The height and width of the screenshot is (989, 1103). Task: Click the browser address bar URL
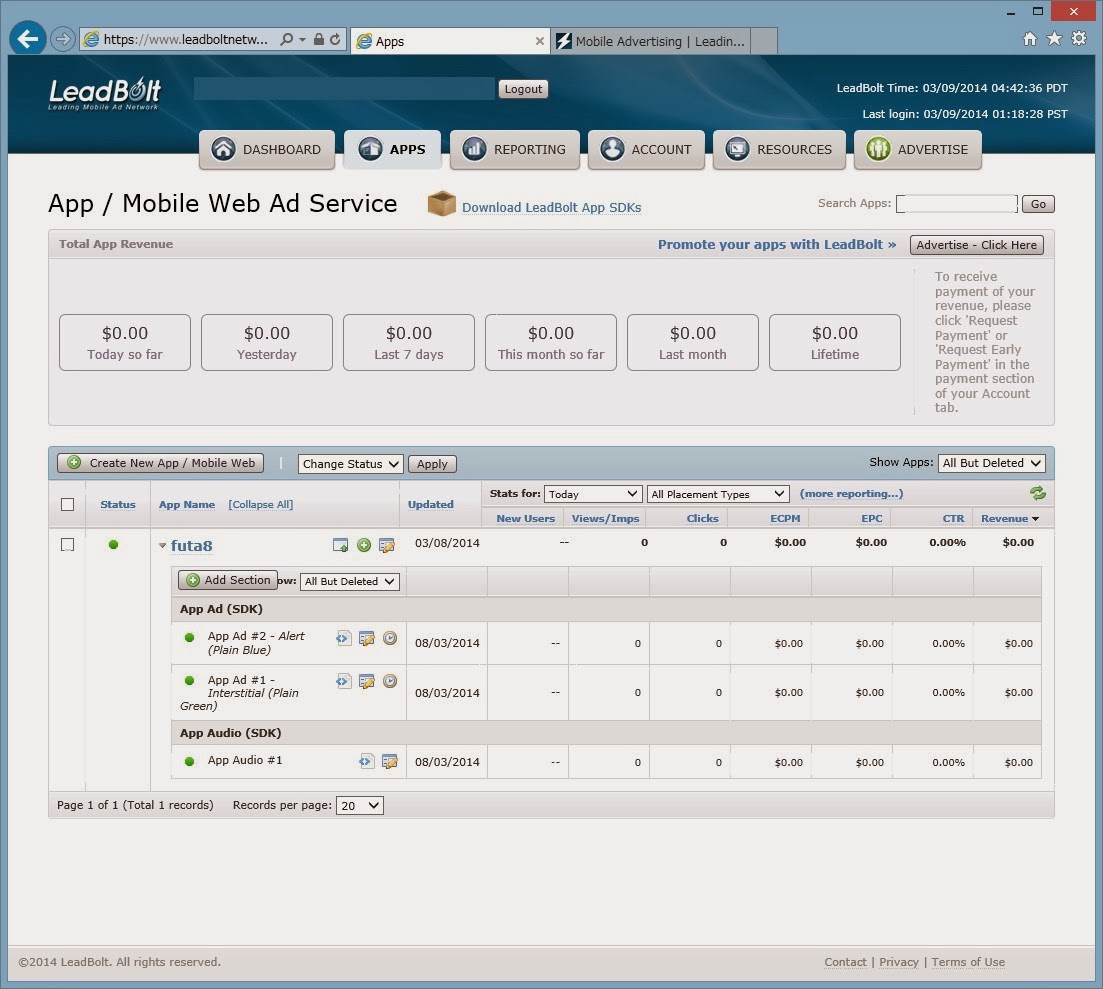coord(185,39)
